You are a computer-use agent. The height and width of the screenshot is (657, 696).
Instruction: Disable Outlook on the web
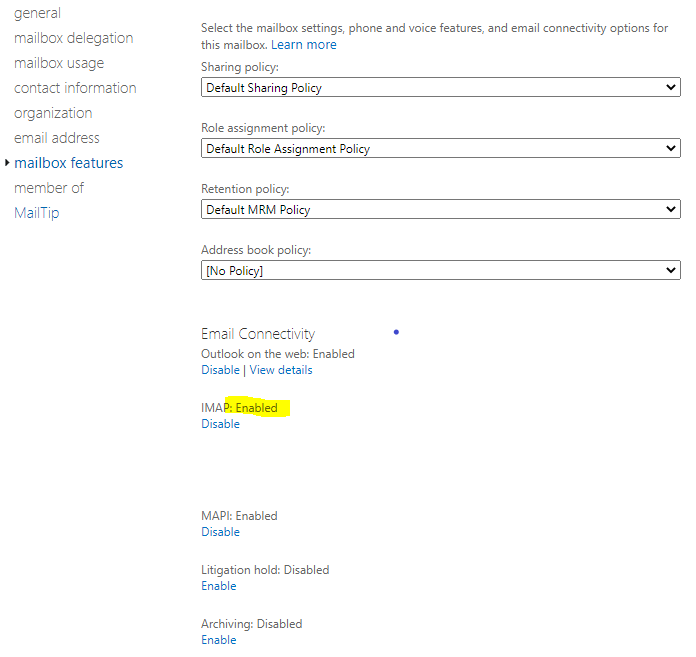(x=220, y=370)
